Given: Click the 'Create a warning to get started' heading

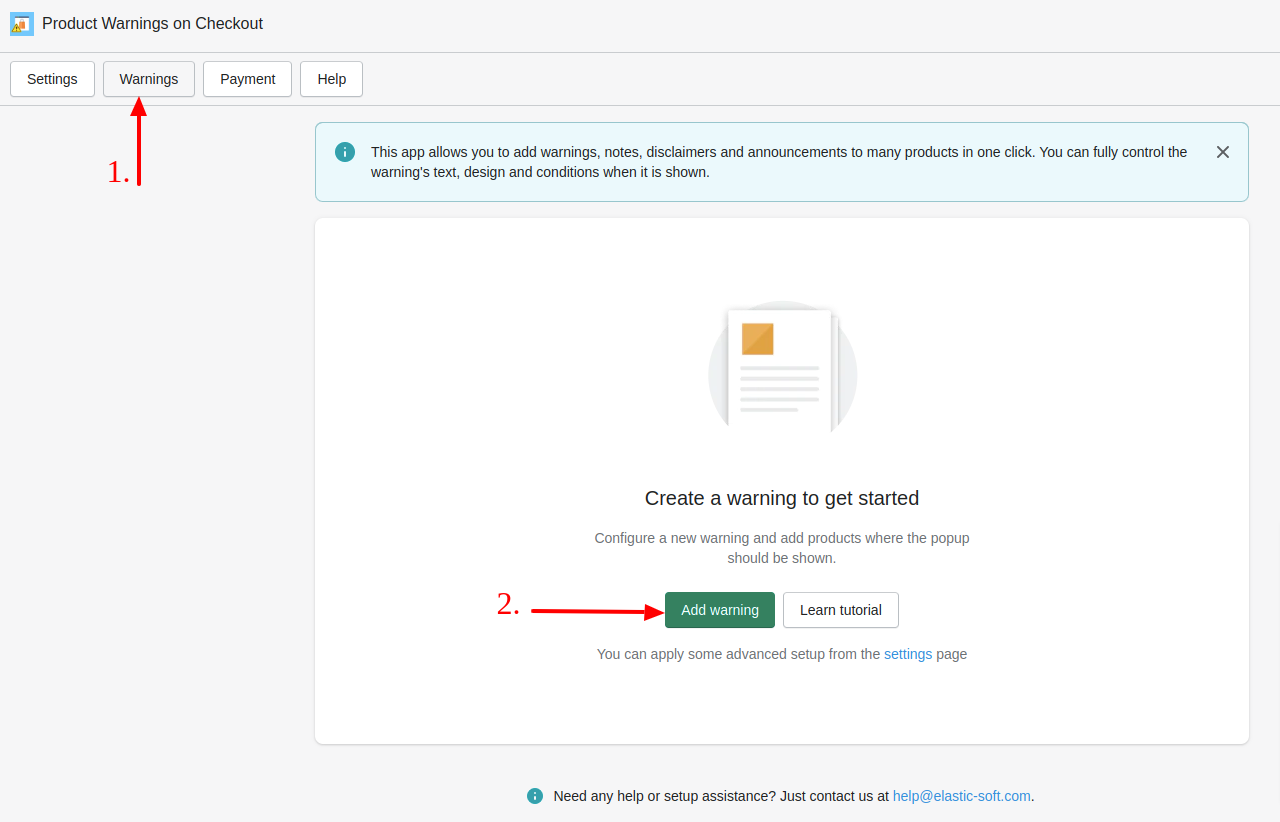Looking at the screenshot, I should click(782, 498).
